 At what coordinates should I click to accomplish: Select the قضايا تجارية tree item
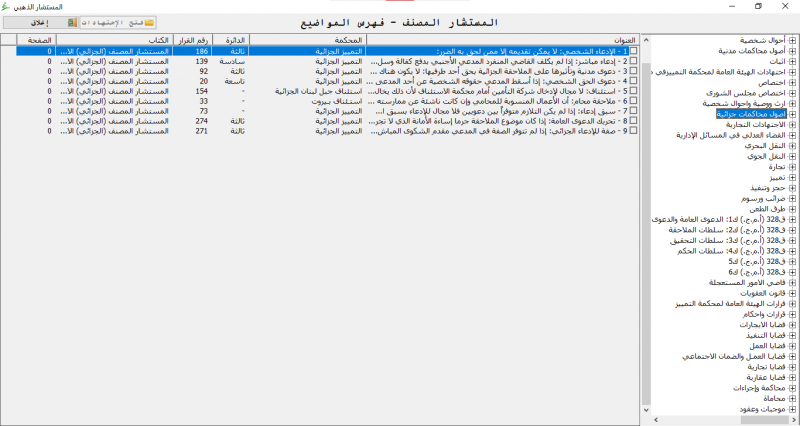768,367
